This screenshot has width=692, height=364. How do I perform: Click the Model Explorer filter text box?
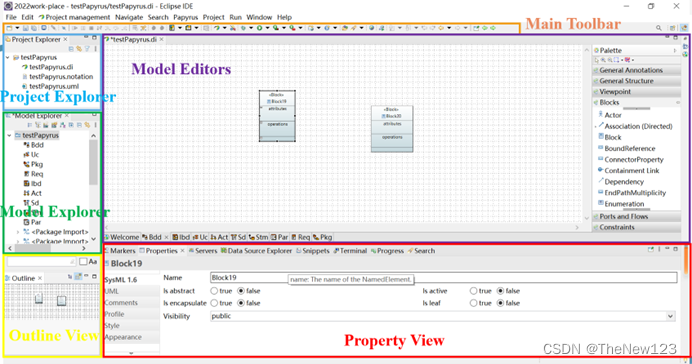[41, 262]
